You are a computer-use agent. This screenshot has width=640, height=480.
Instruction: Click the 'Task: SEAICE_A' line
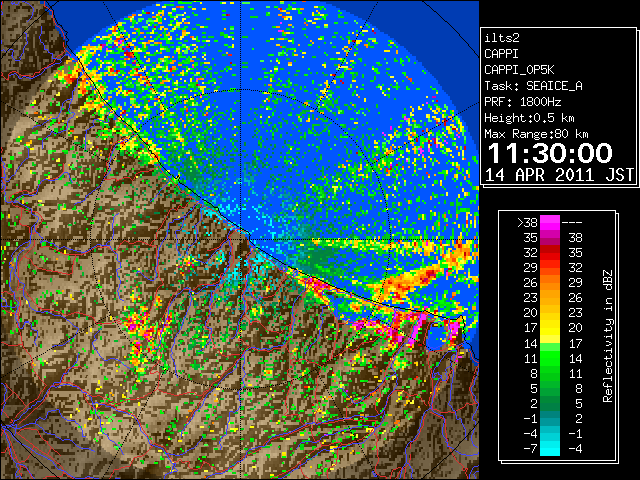point(533,86)
